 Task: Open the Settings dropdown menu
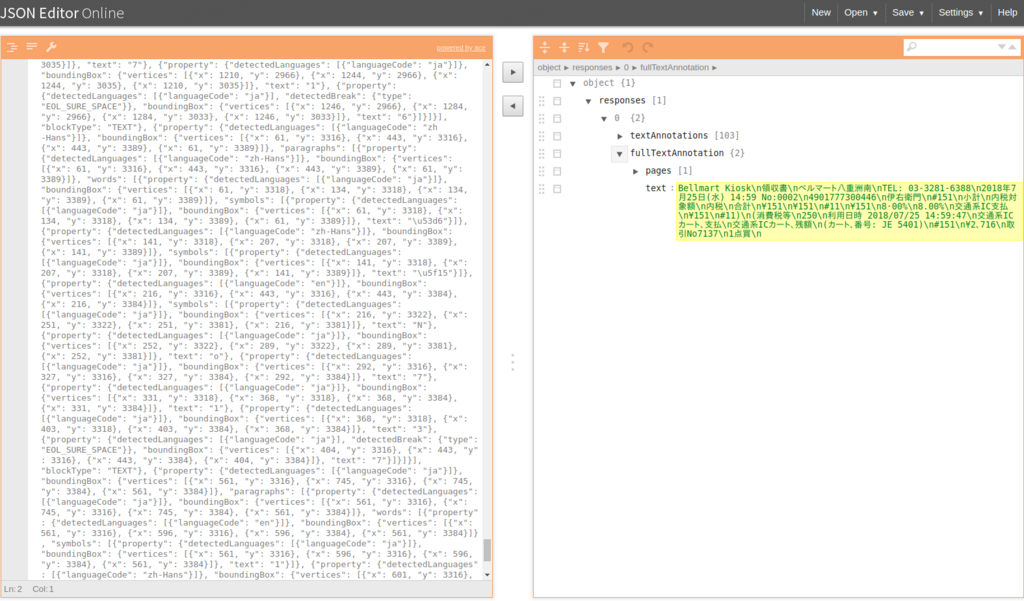coord(961,12)
